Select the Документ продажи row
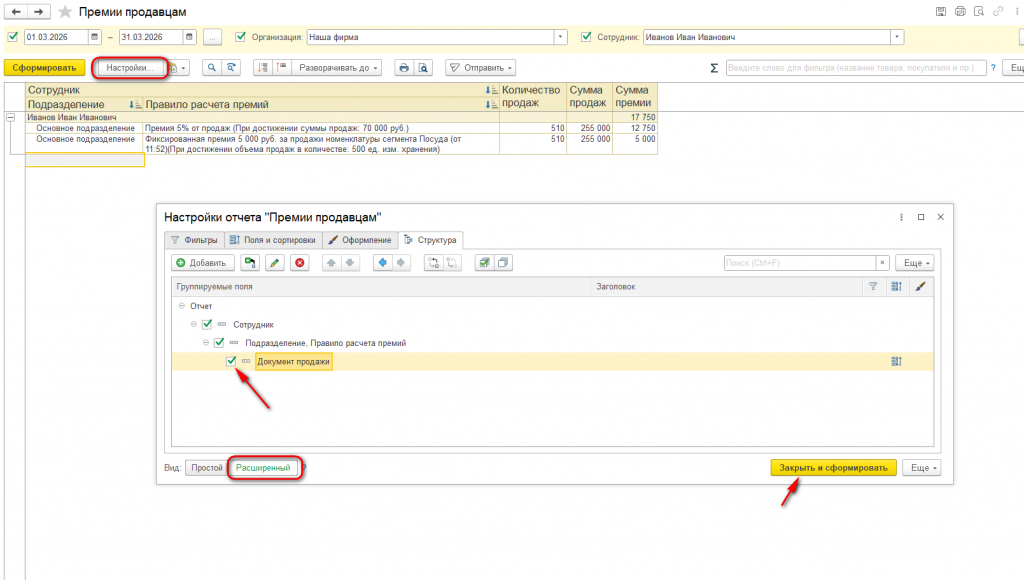1024x580 pixels. [552, 361]
